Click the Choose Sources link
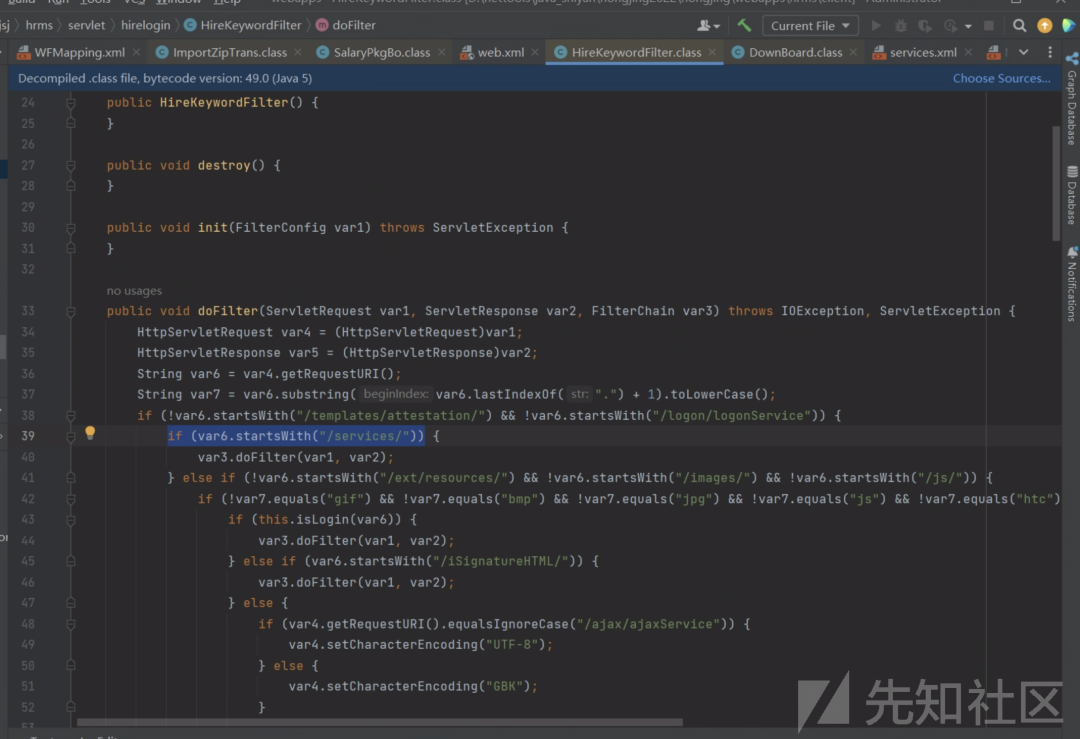The width and height of the screenshot is (1080, 739). (1001, 79)
